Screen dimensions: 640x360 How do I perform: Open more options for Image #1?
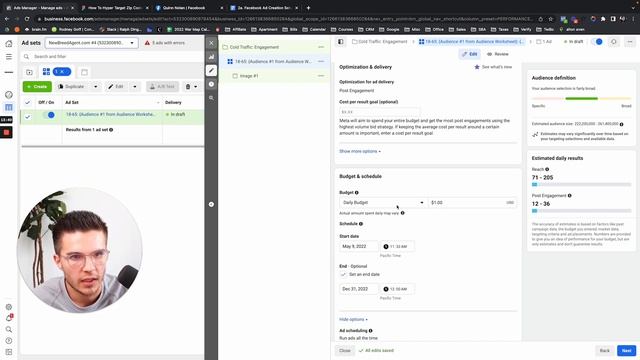tap(321, 76)
